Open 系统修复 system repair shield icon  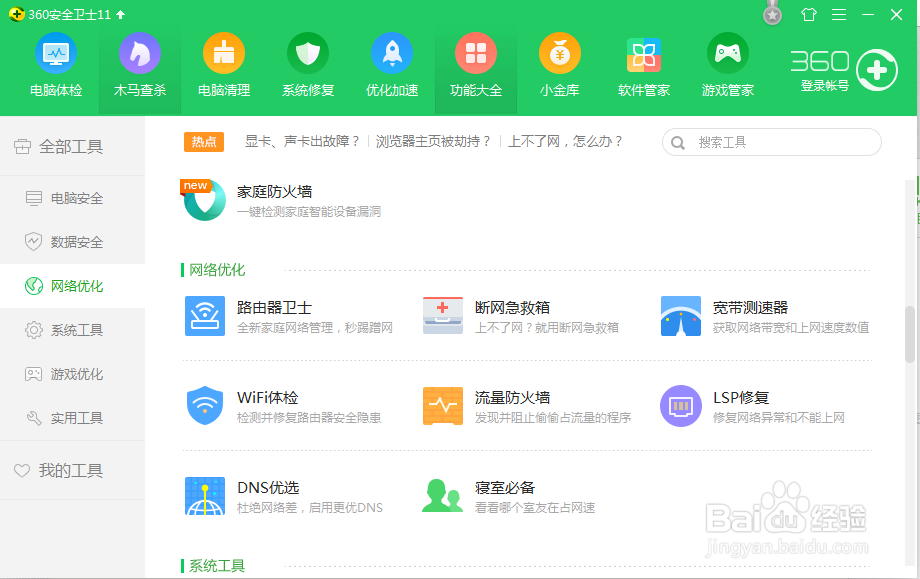click(x=308, y=53)
